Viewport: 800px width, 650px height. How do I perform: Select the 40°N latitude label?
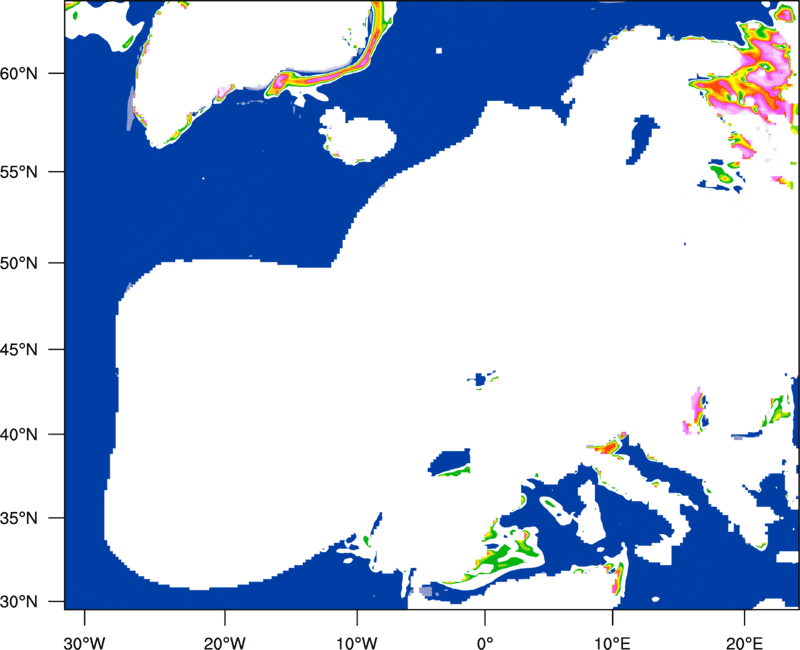tap(19, 435)
